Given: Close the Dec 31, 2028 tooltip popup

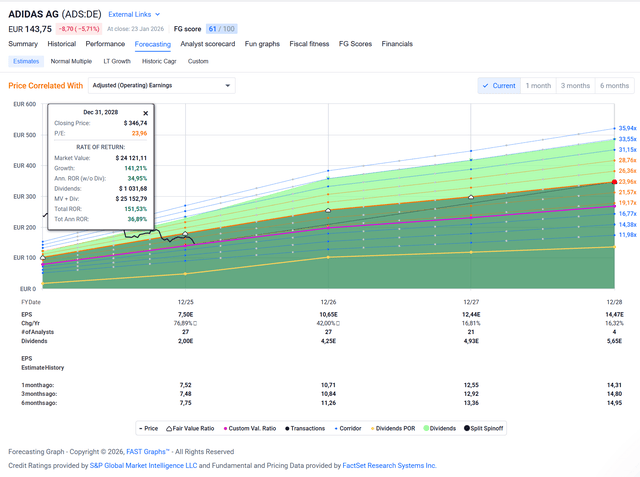Looking at the screenshot, I should pos(146,113).
